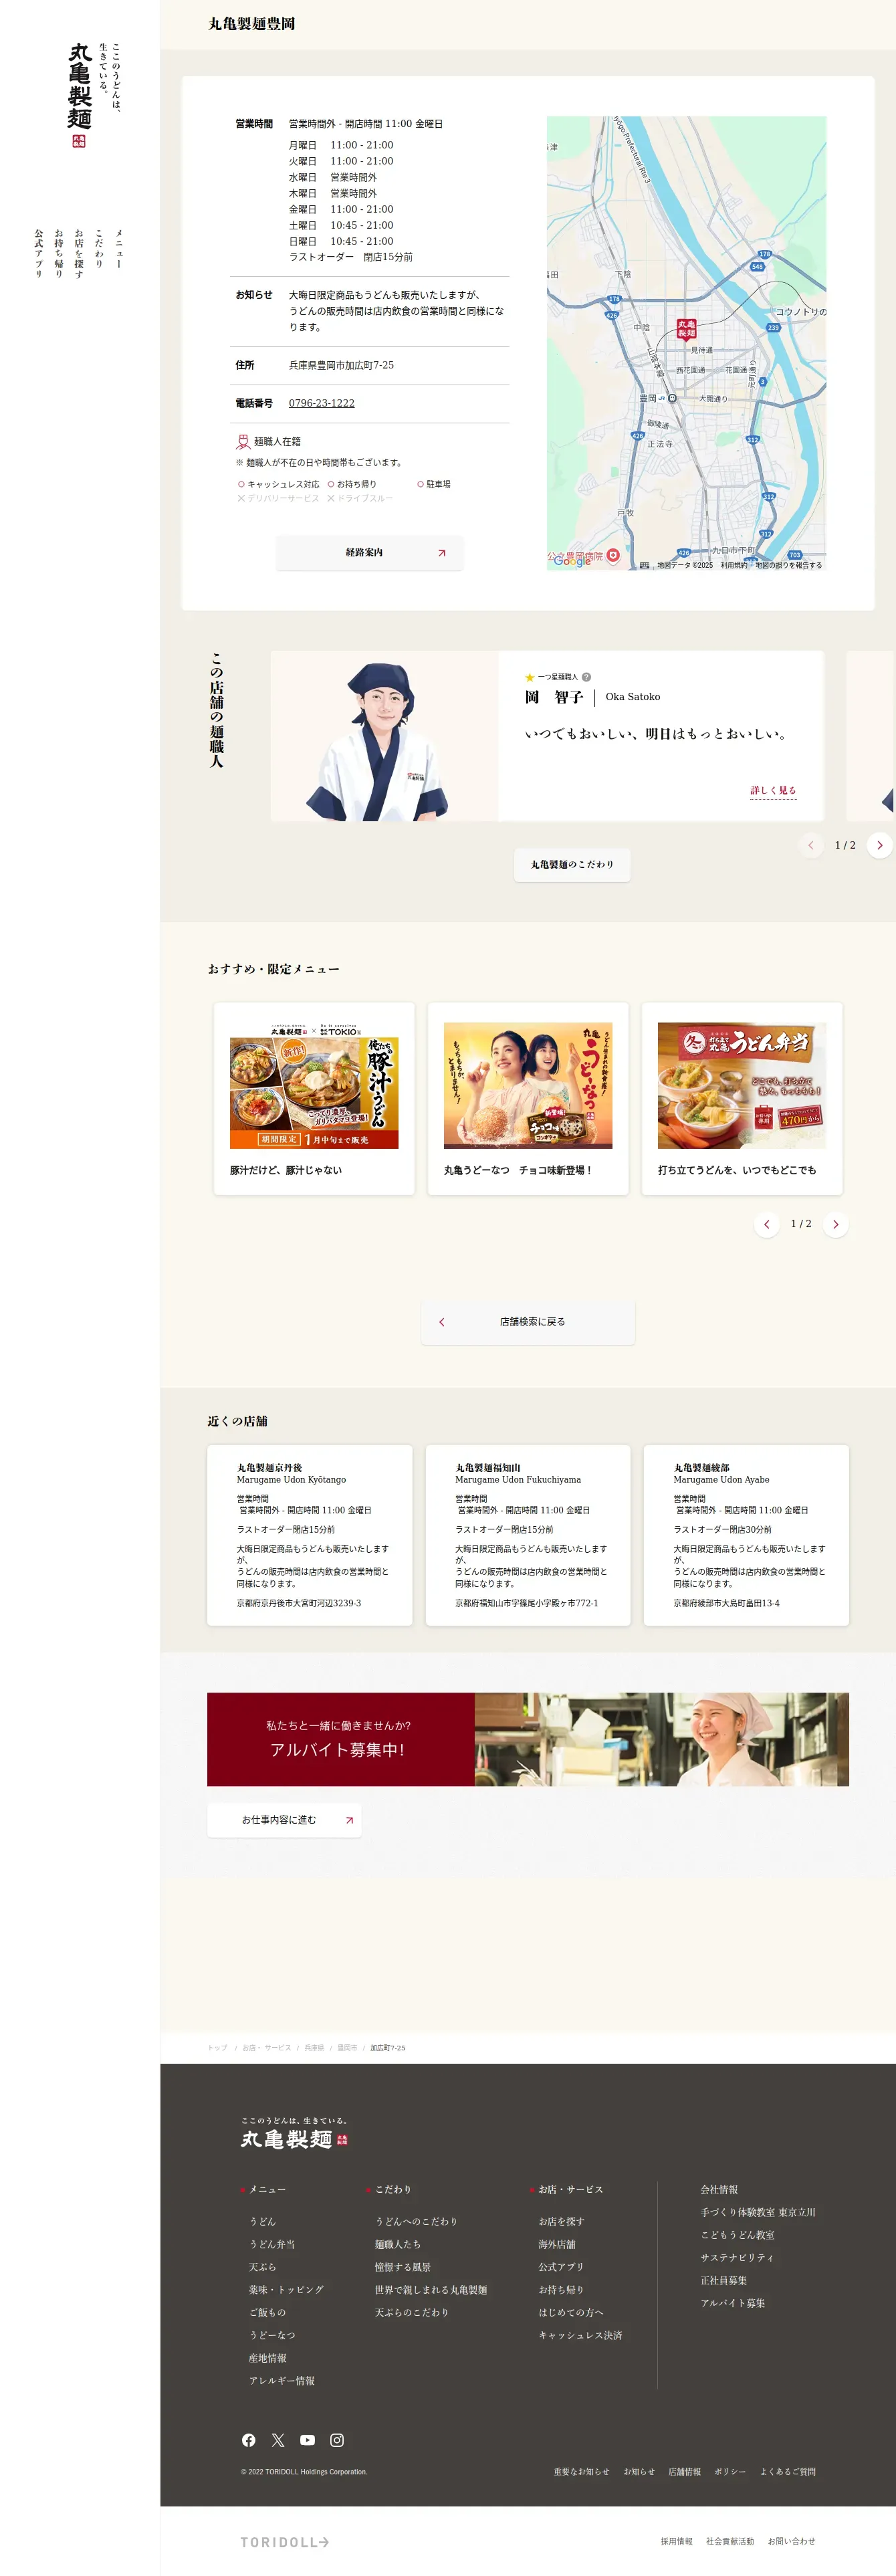Click the footer 丸亀製麺 logo
The image size is (896, 2576).
click(294, 2134)
